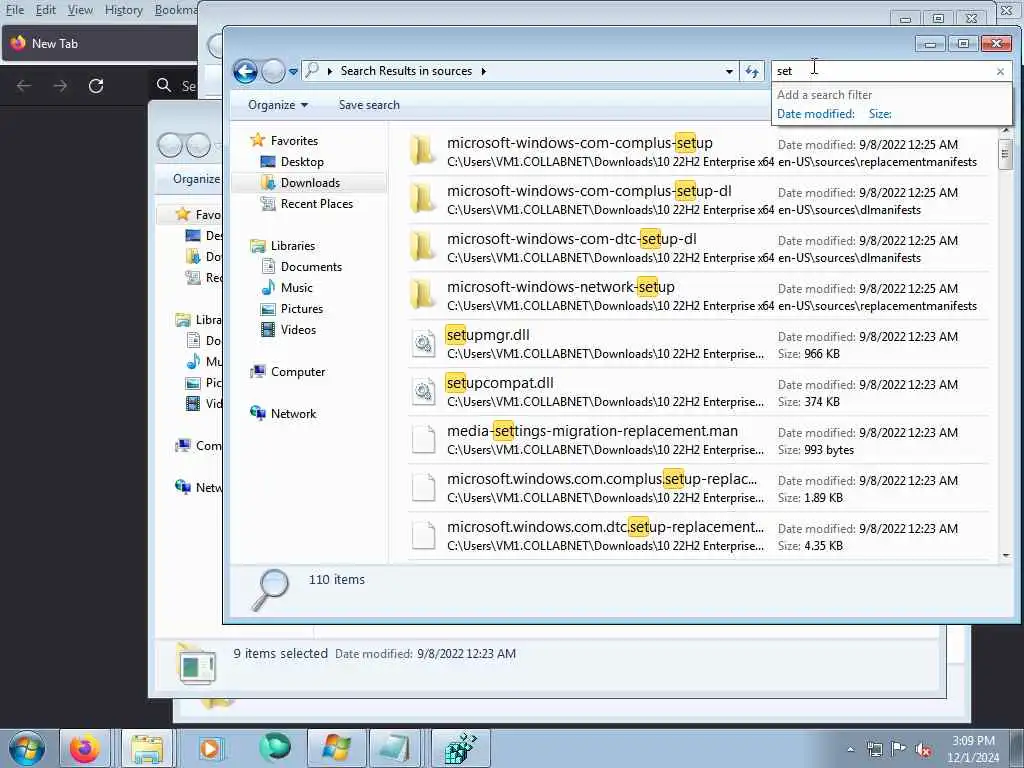Open the Documents library

(311, 266)
